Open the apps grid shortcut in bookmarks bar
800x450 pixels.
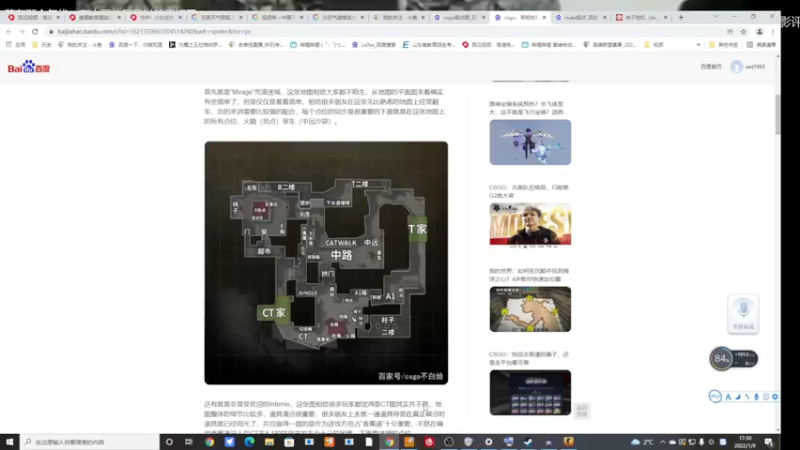point(15,45)
